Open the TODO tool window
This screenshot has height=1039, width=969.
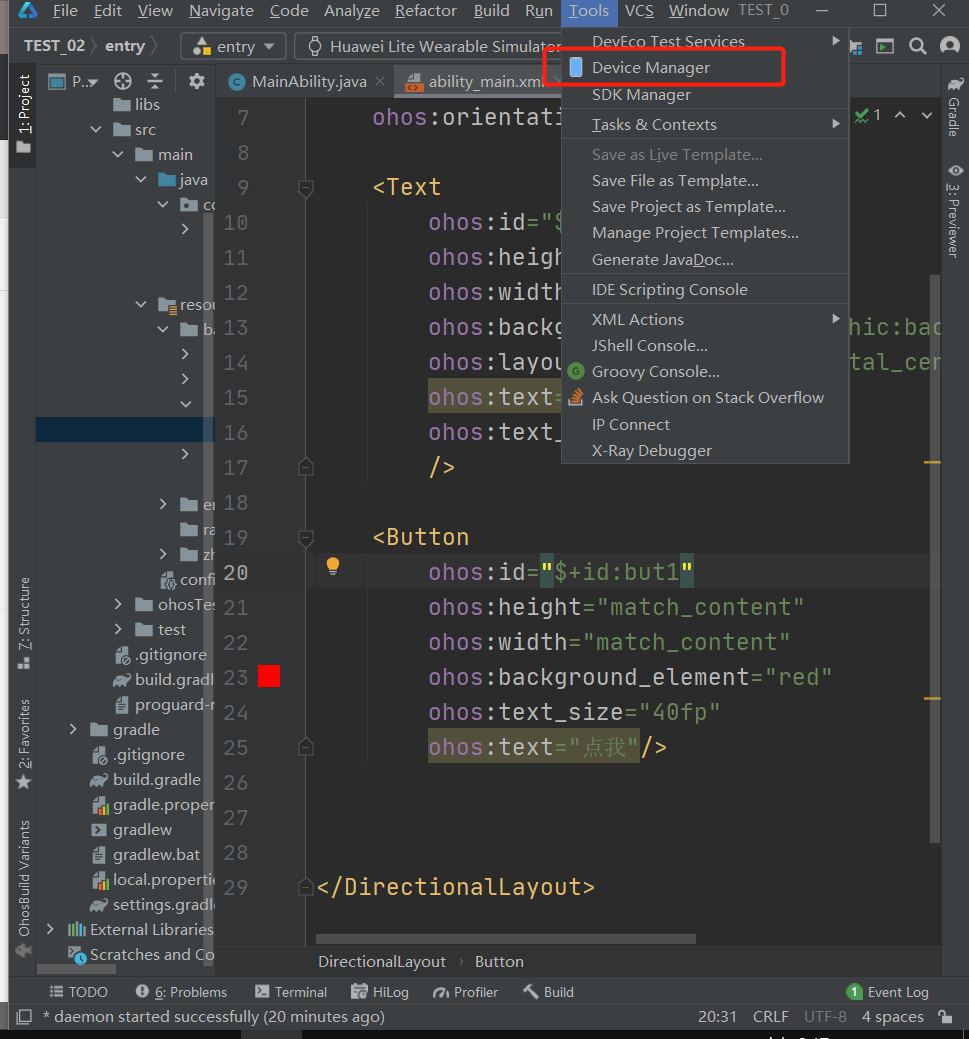point(78,991)
